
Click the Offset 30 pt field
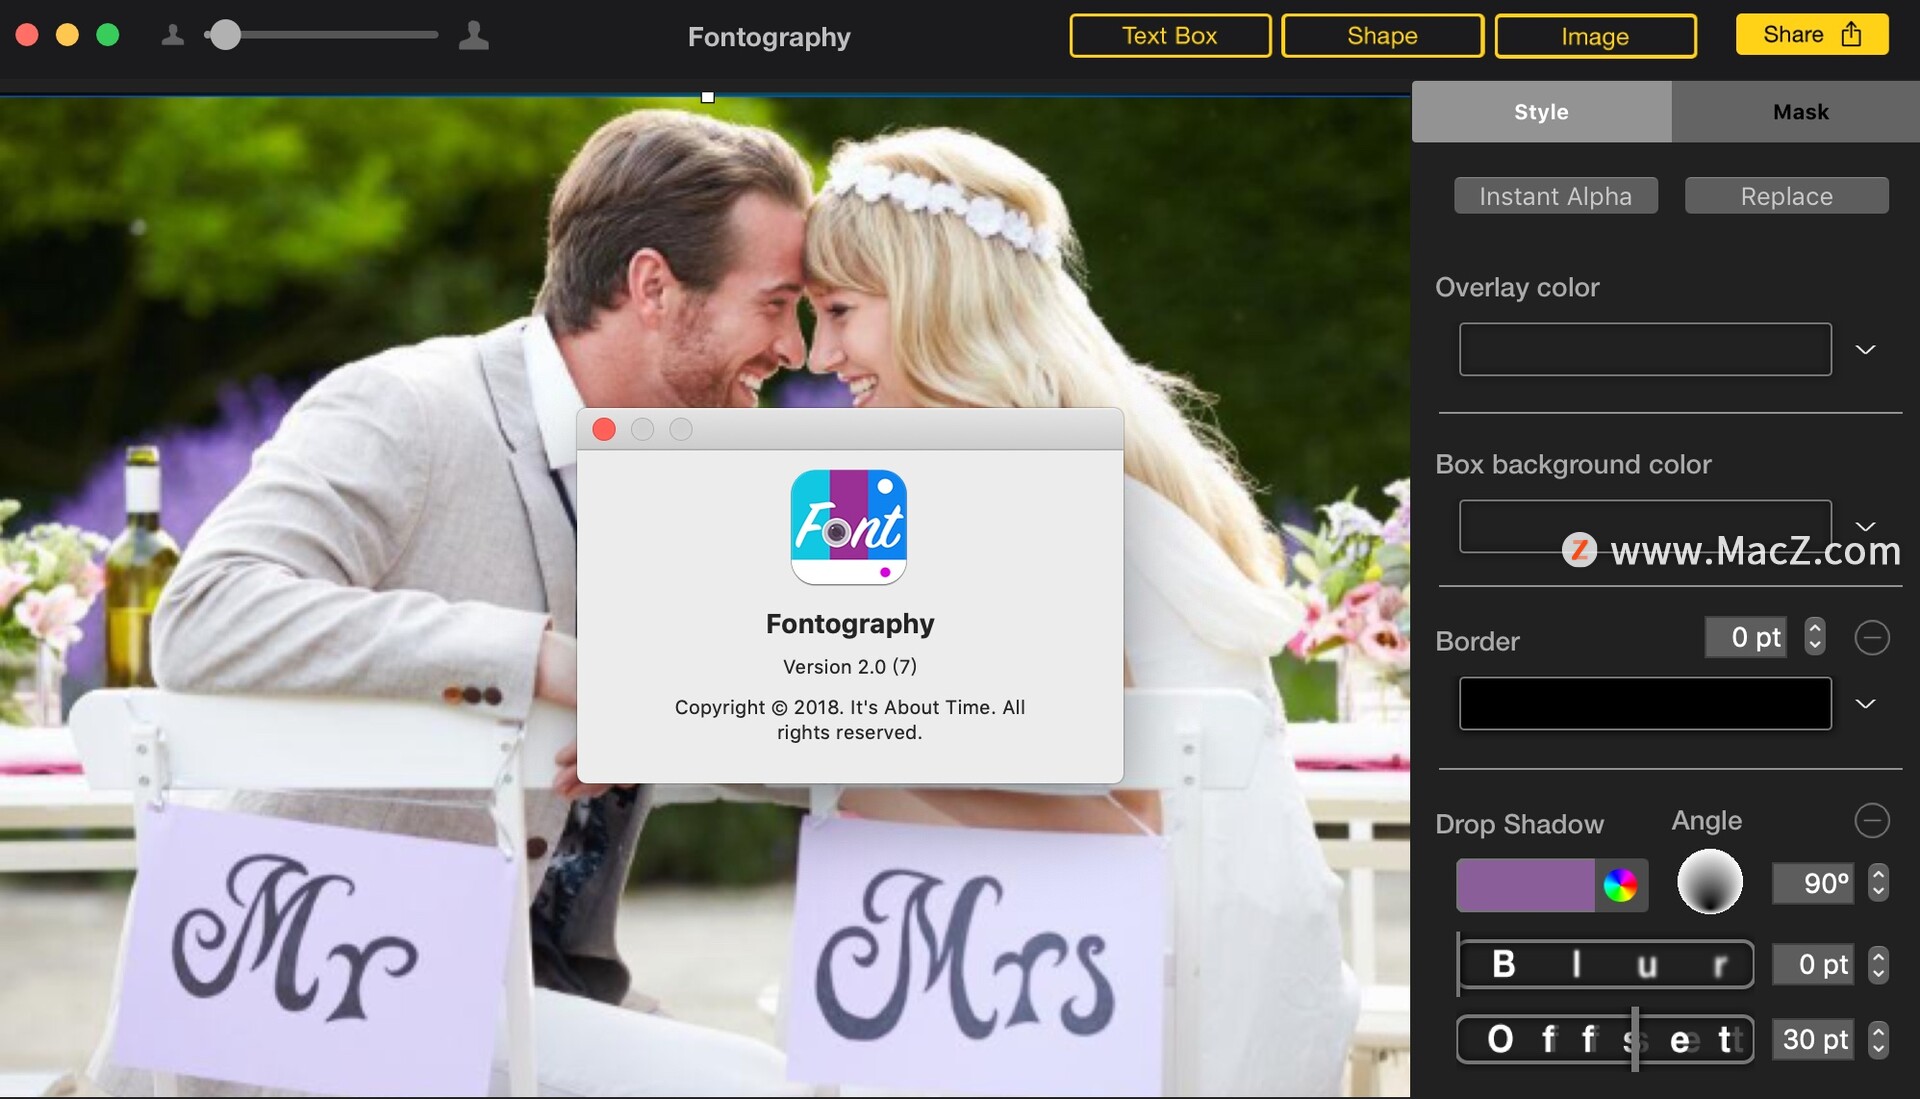(1812, 1040)
